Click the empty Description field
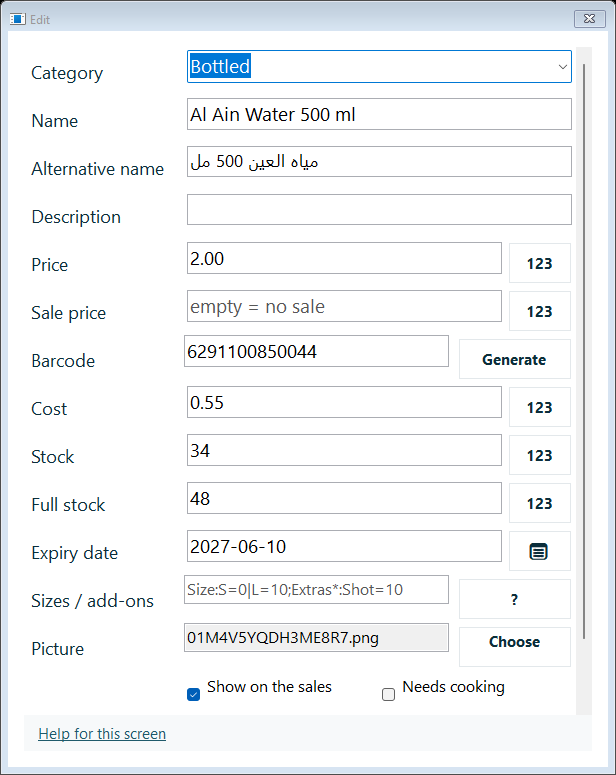The image size is (616, 775). [379, 210]
